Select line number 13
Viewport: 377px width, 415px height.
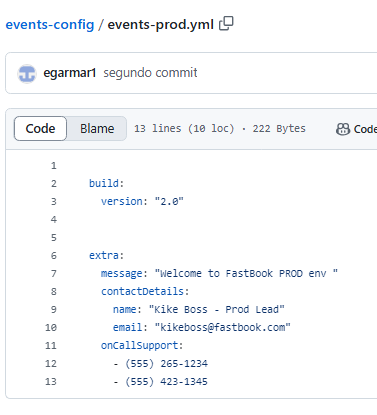coord(51,382)
